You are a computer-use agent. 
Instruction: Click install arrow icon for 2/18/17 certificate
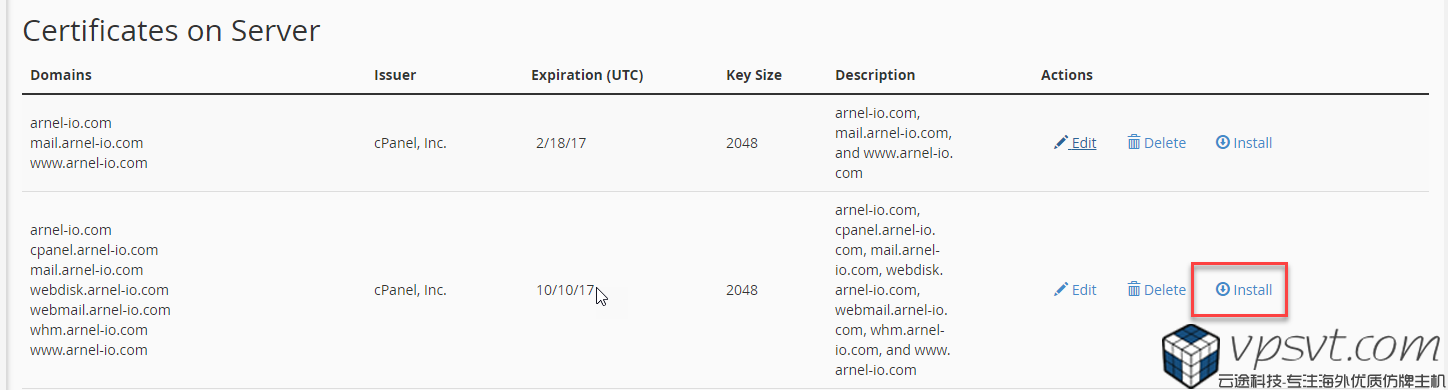click(x=1222, y=143)
